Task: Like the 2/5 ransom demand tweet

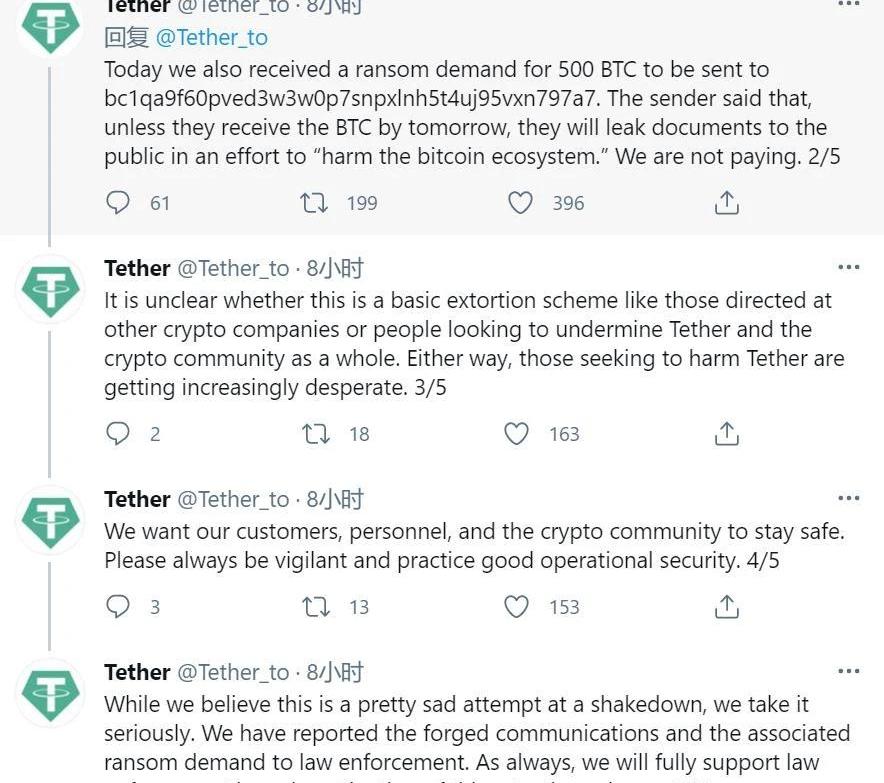Action: tap(520, 203)
